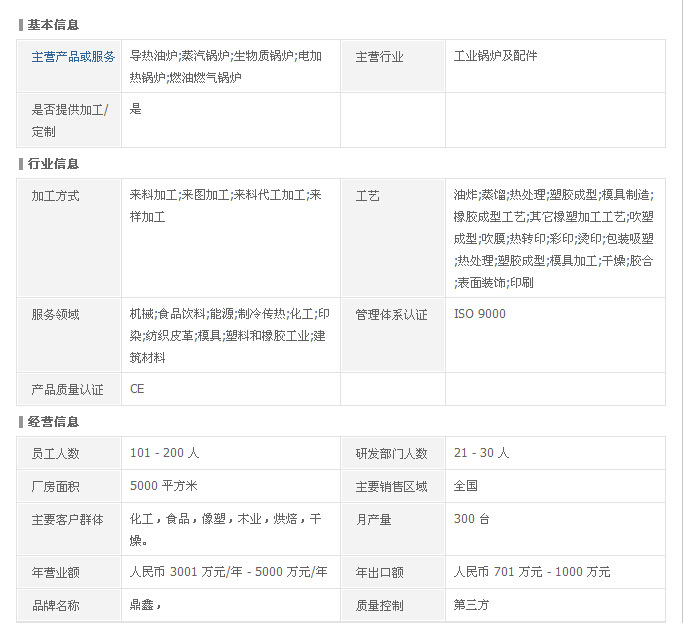The width and height of the screenshot is (683, 623).
Task: Select the 经营信息 section heading
Action: (x=53, y=422)
